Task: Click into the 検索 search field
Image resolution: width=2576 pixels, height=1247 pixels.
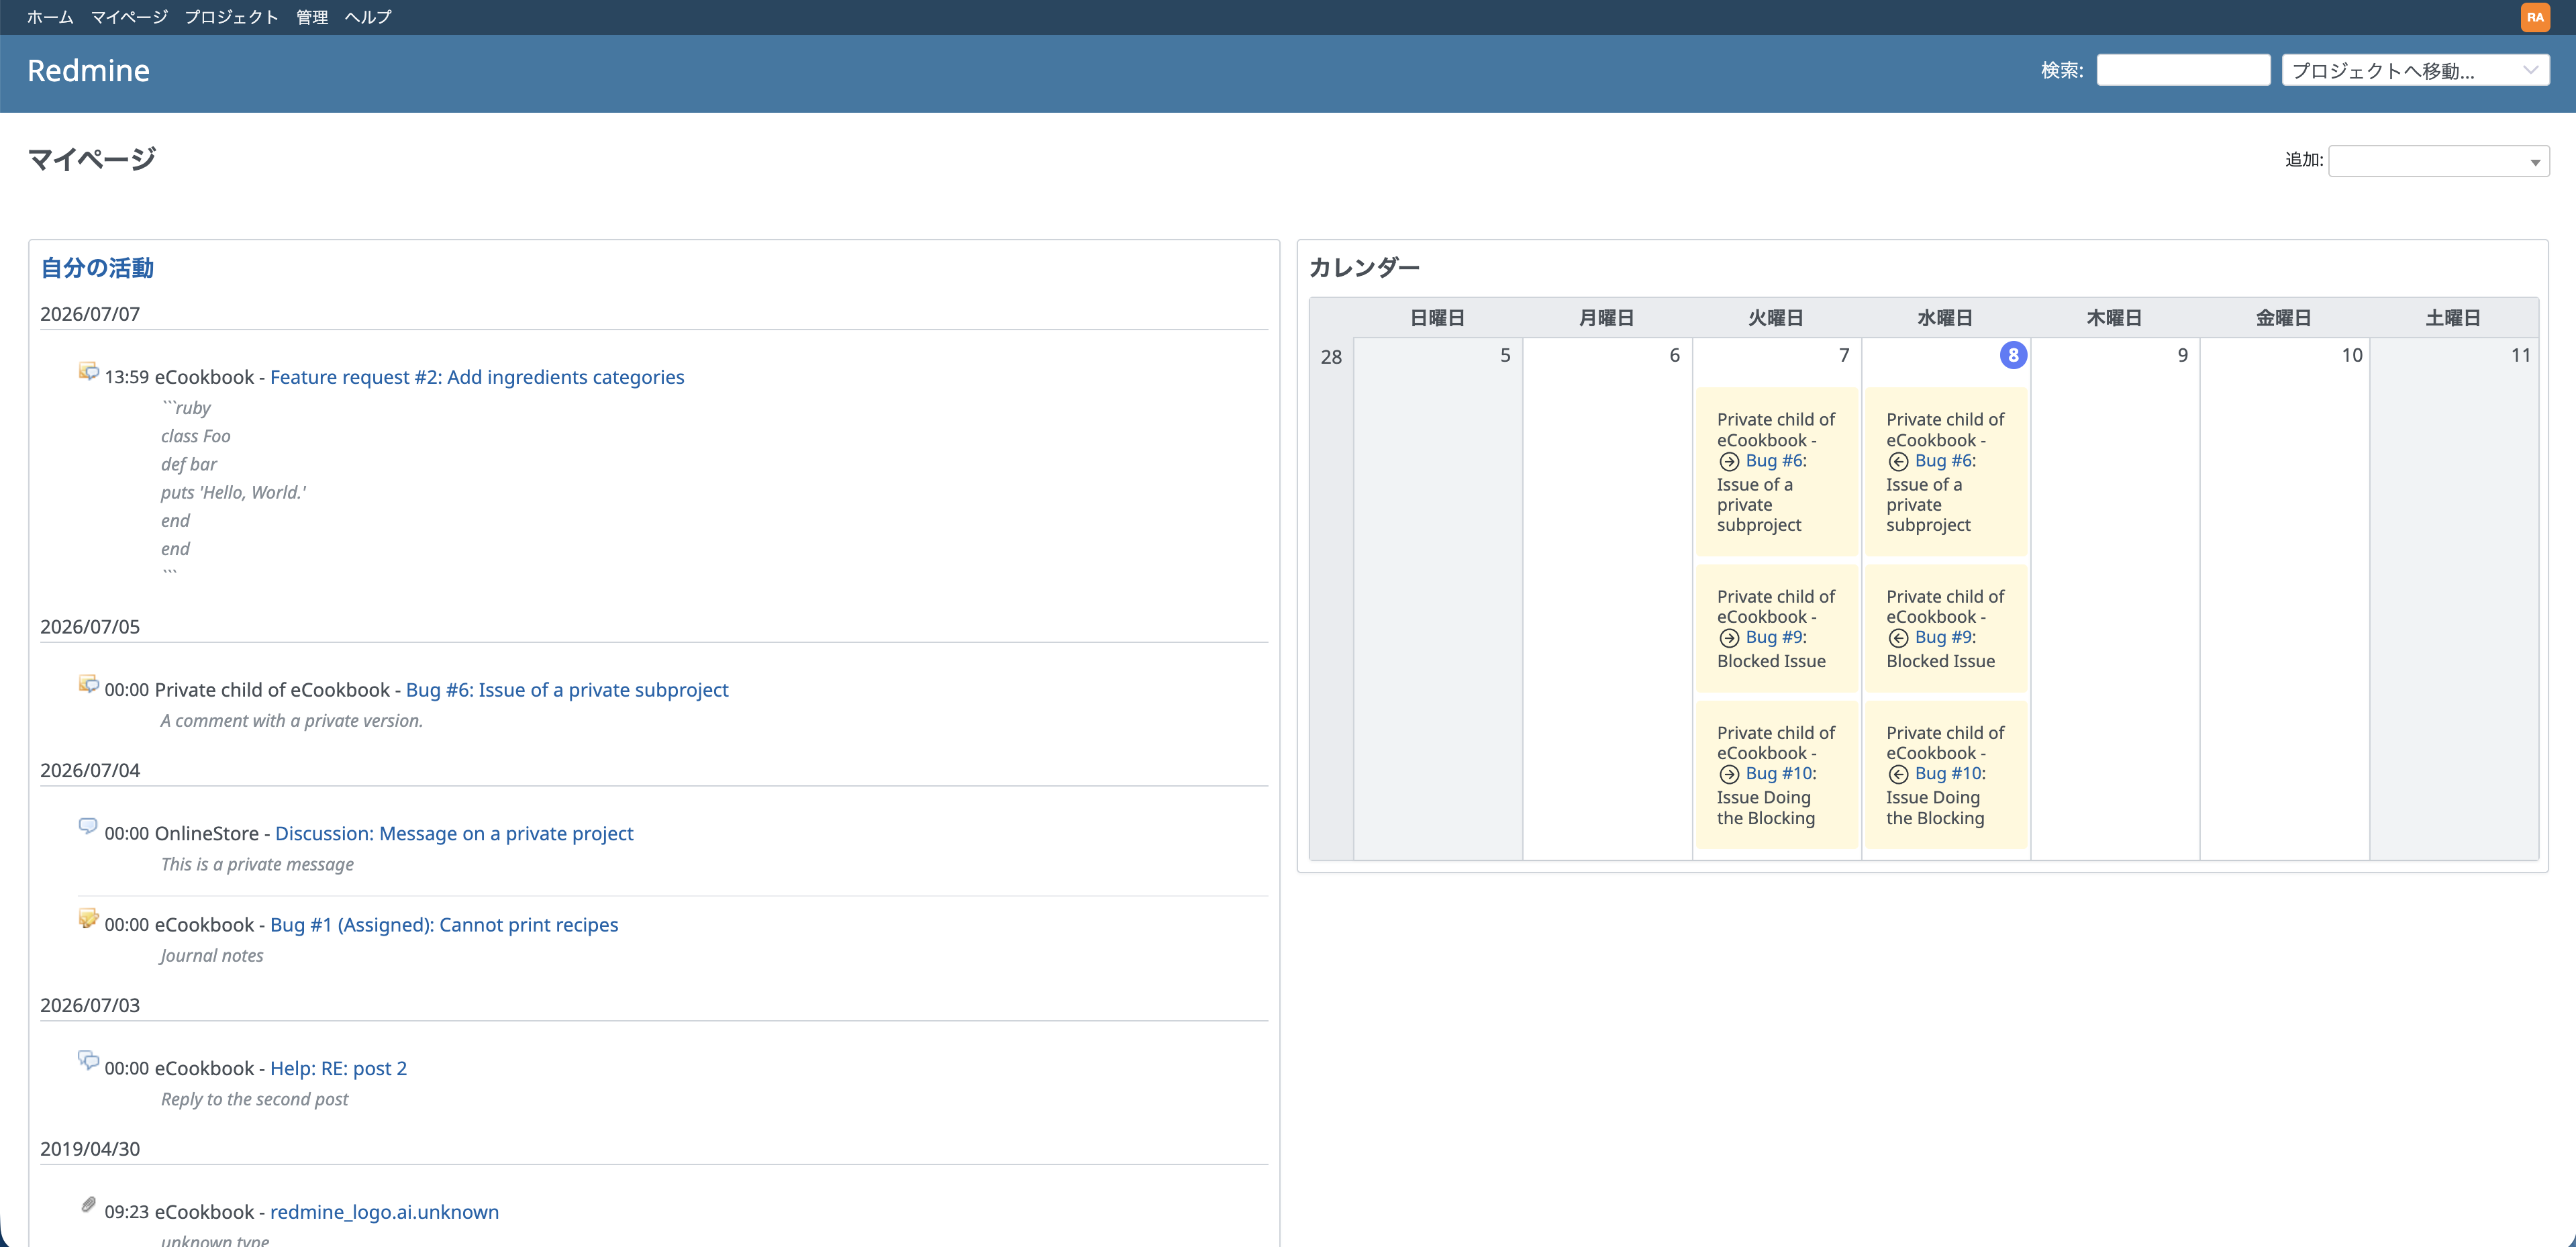Action: point(2183,70)
